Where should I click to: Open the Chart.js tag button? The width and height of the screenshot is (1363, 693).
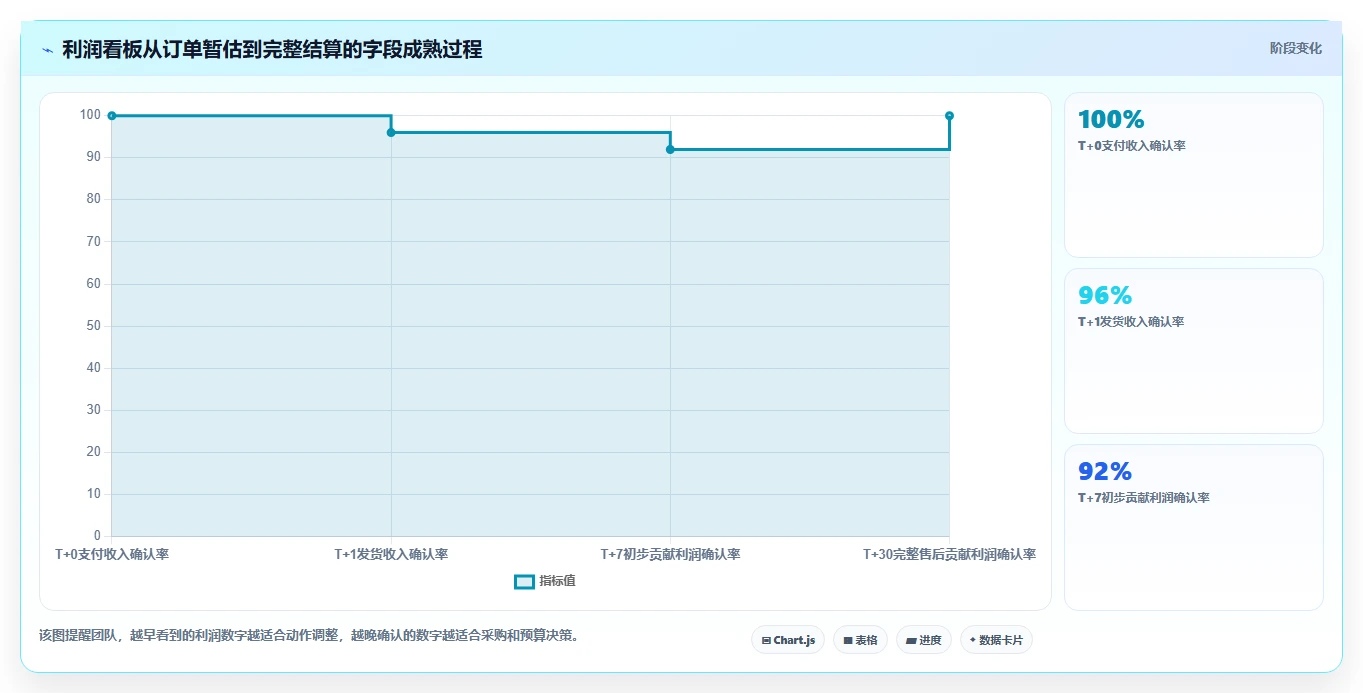click(x=788, y=640)
